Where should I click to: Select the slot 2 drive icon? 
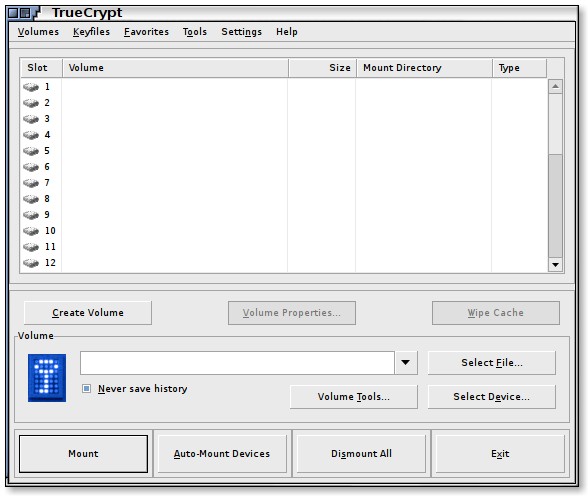coord(31,103)
